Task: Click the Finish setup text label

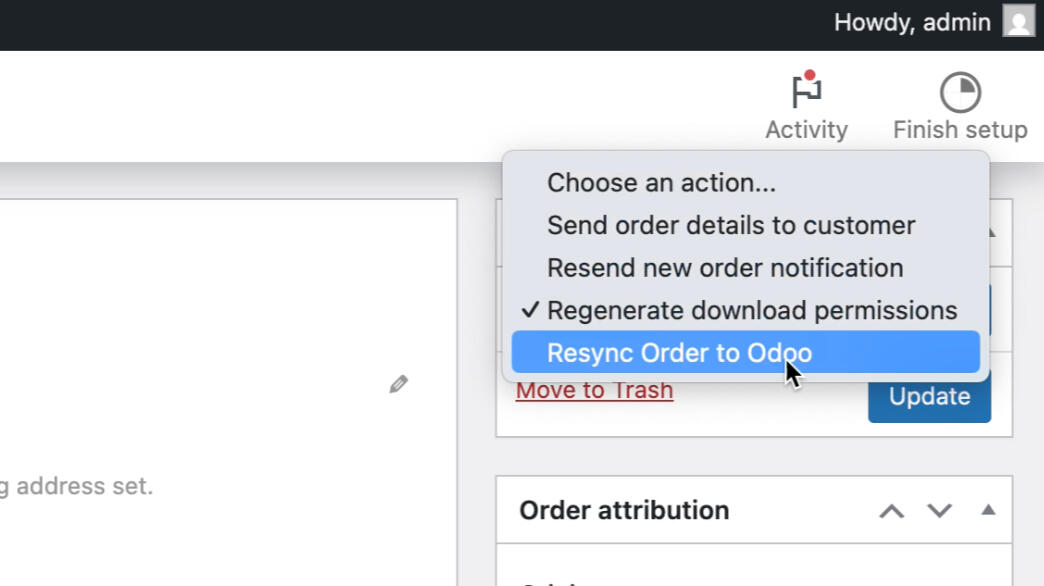Action: click(960, 130)
